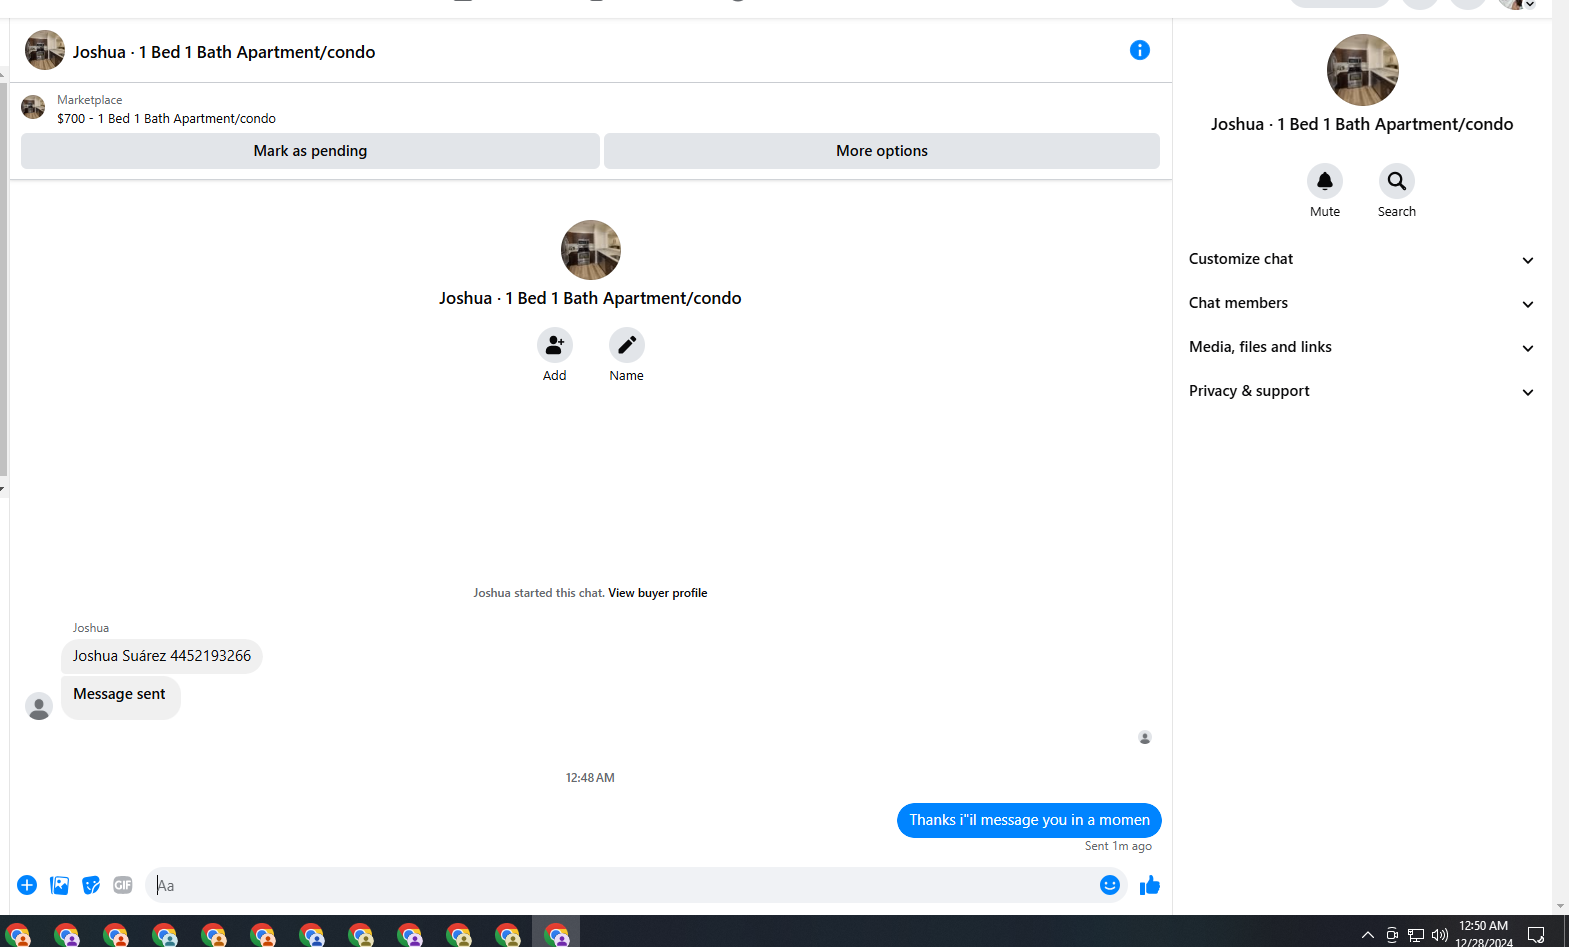The width and height of the screenshot is (1569, 947).
Task: Open the emoji picker smiley icon
Action: point(1110,885)
